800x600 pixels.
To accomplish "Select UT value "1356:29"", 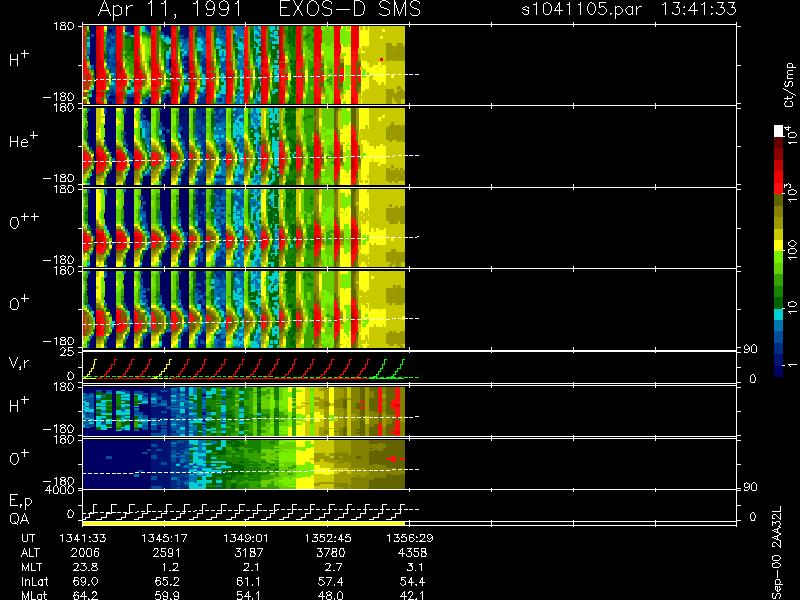I will [x=410, y=538].
